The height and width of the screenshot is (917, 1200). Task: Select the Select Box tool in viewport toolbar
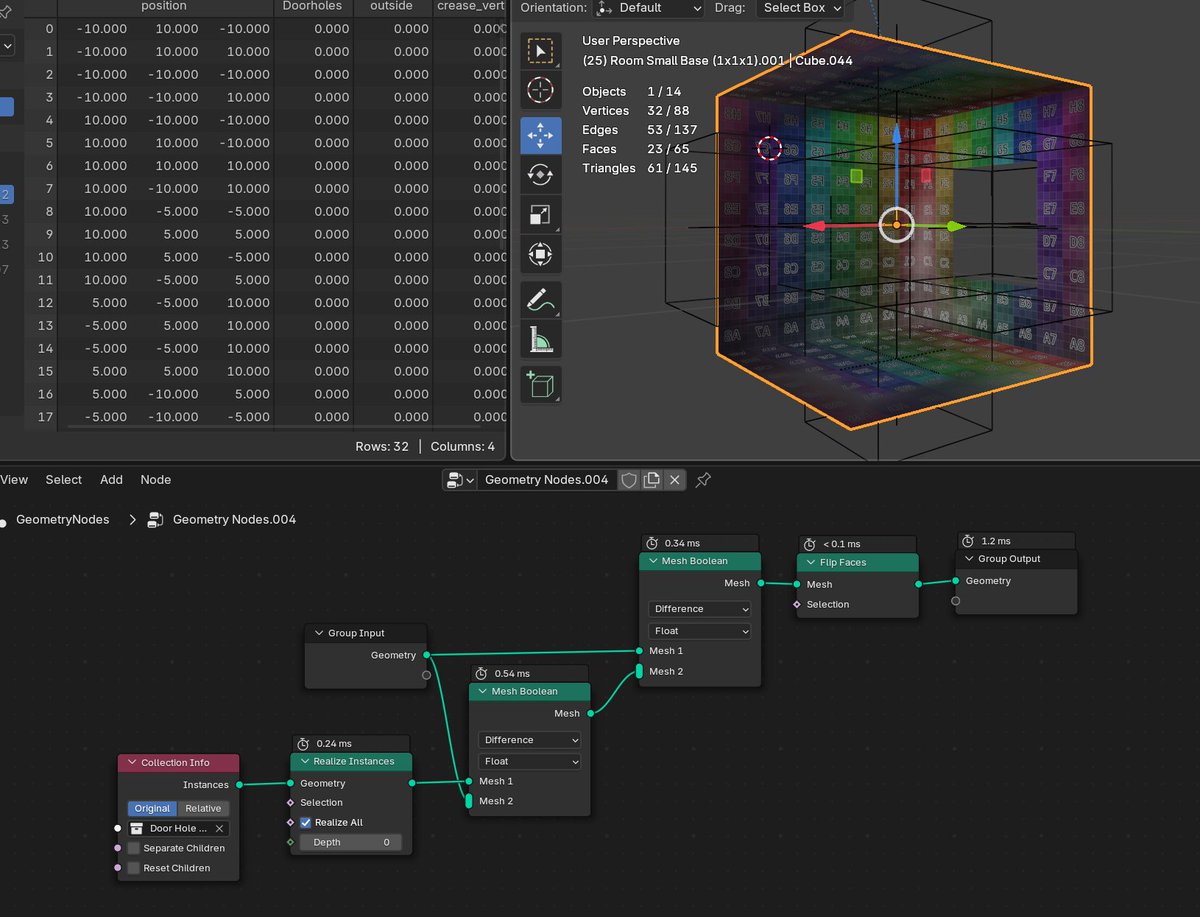click(541, 51)
